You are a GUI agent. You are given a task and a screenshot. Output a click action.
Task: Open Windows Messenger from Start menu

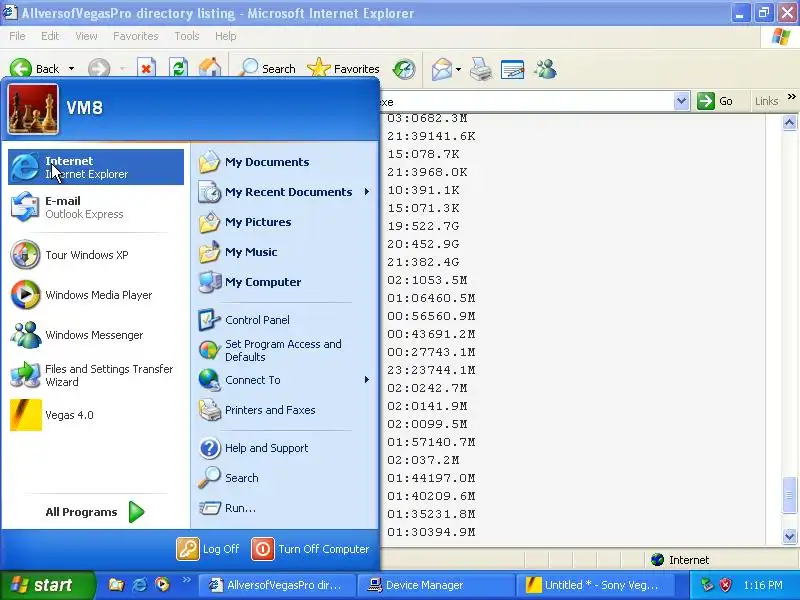(96, 335)
